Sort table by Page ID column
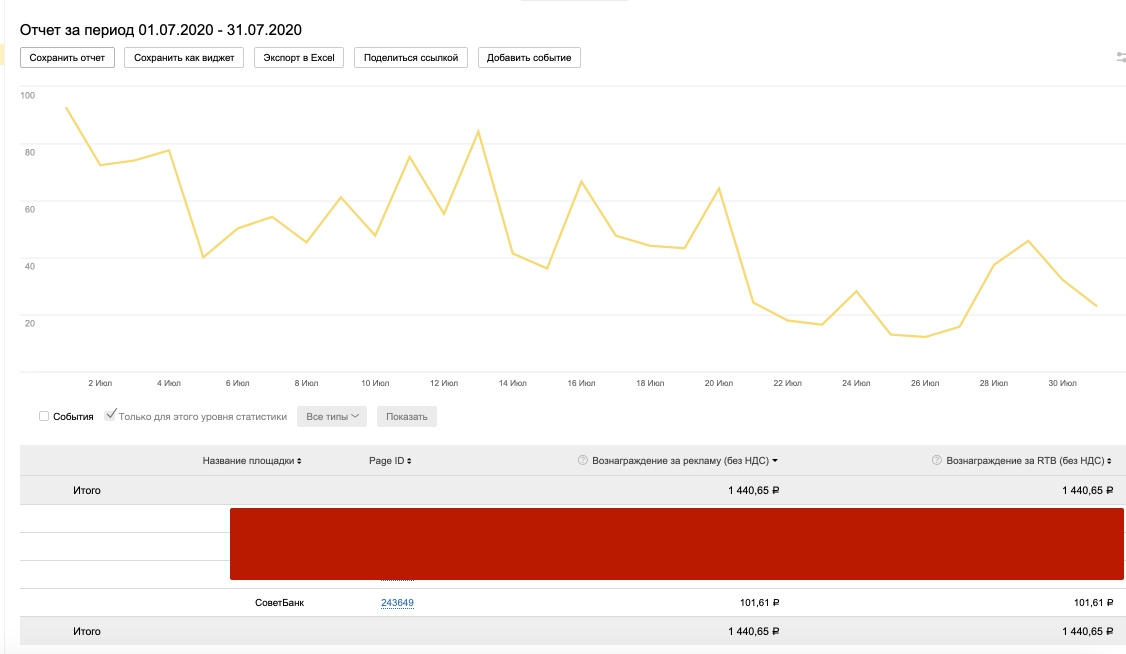This screenshot has width=1126, height=654. tap(390, 461)
